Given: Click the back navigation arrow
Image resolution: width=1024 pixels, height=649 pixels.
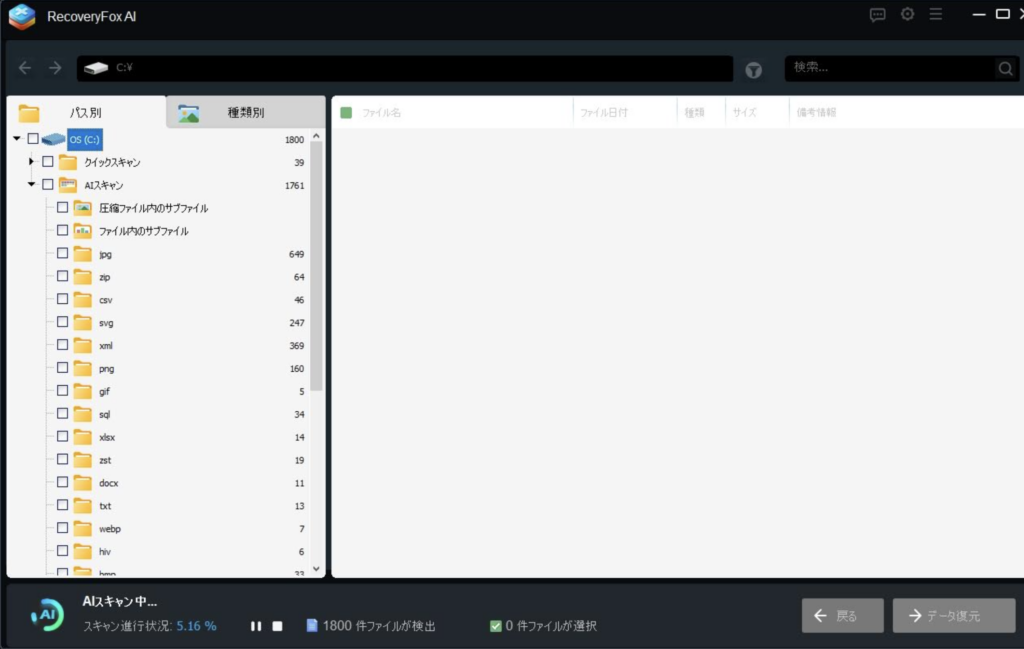Looking at the screenshot, I should coord(25,68).
